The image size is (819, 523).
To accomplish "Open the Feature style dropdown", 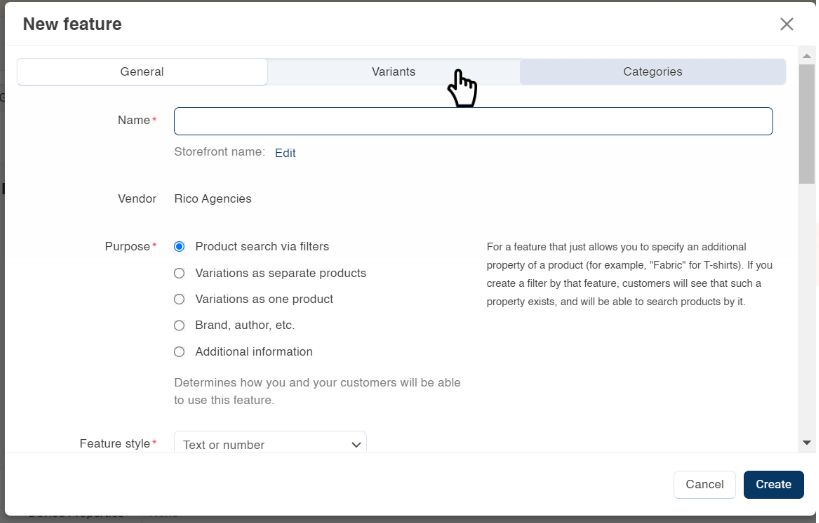I will [270, 444].
